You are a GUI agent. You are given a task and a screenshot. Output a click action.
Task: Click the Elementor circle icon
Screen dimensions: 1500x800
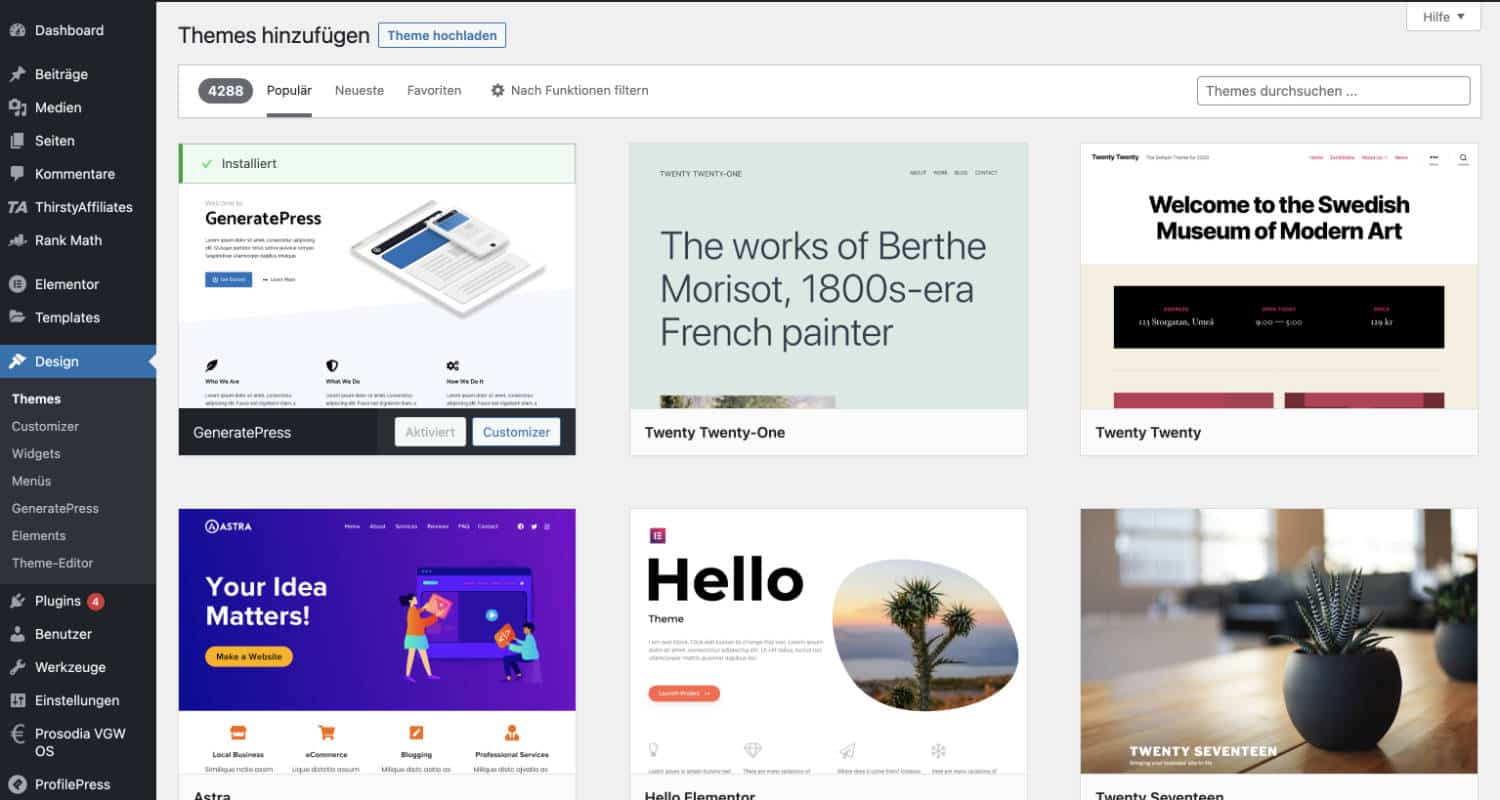pos(17,284)
